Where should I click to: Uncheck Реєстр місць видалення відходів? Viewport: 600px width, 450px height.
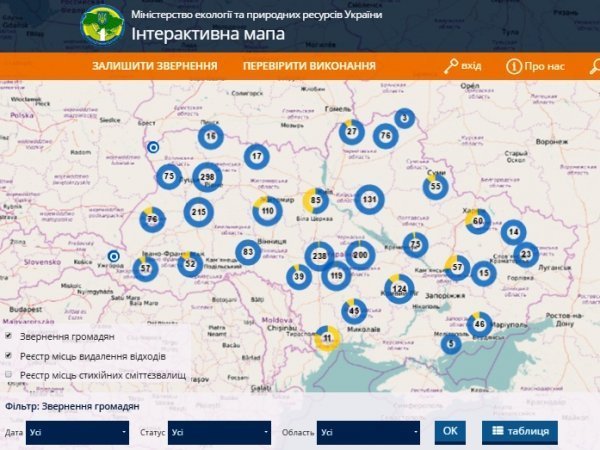(x=9, y=355)
